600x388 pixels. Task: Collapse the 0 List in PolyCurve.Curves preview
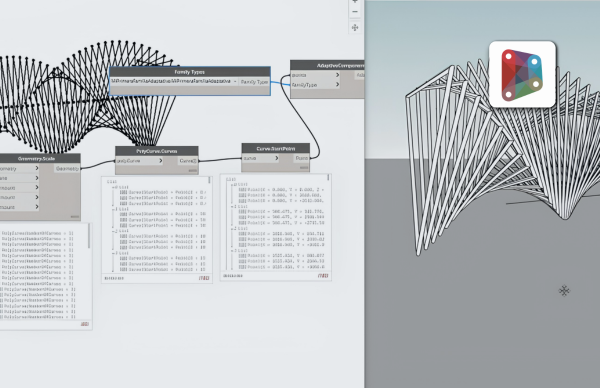pos(114,187)
